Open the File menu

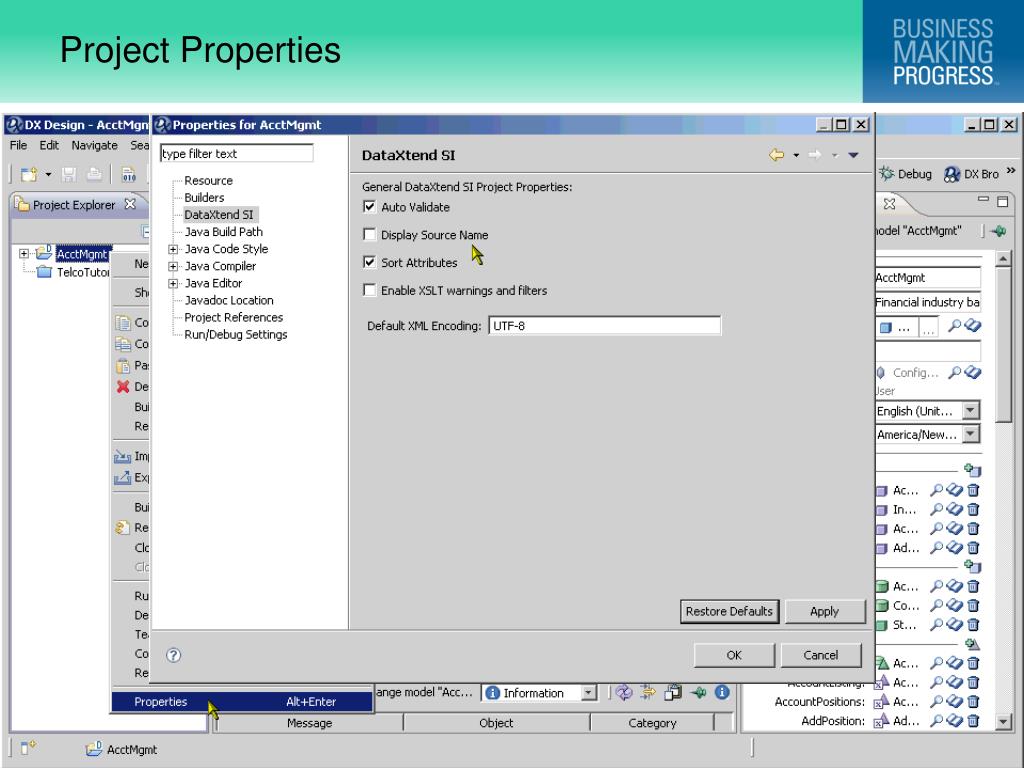click(18, 145)
